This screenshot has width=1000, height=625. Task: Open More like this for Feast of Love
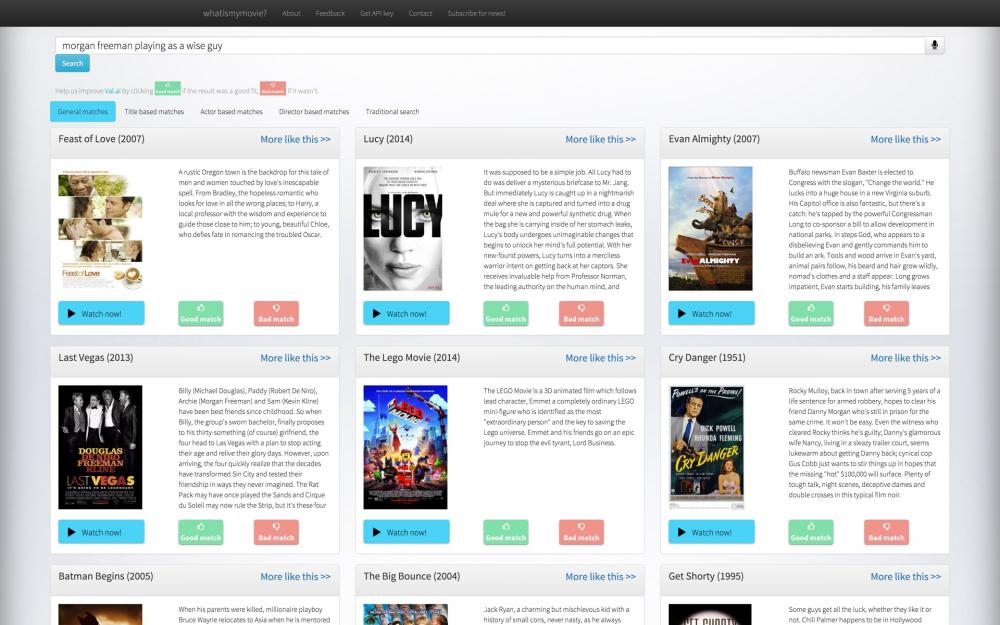tap(295, 140)
